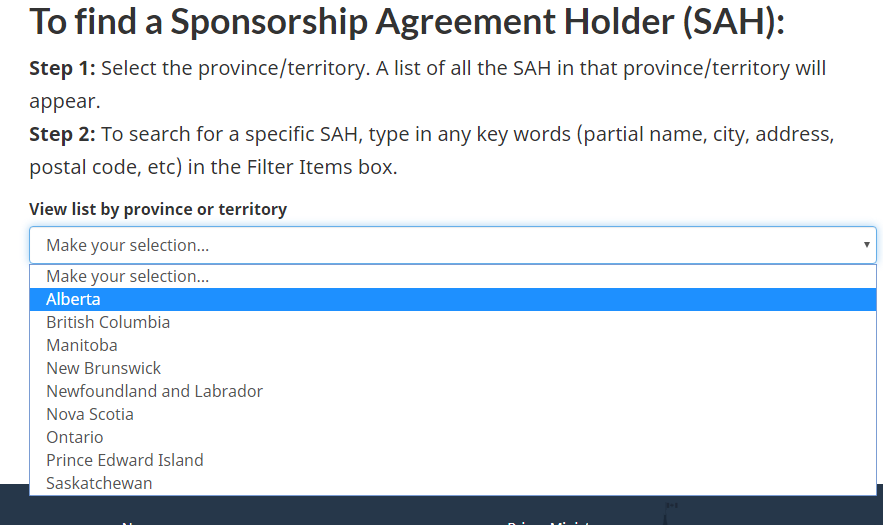The height and width of the screenshot is (525, 883).
Task: Click the partially visible Prime Minister footer link
Action: tap(552, 521)
